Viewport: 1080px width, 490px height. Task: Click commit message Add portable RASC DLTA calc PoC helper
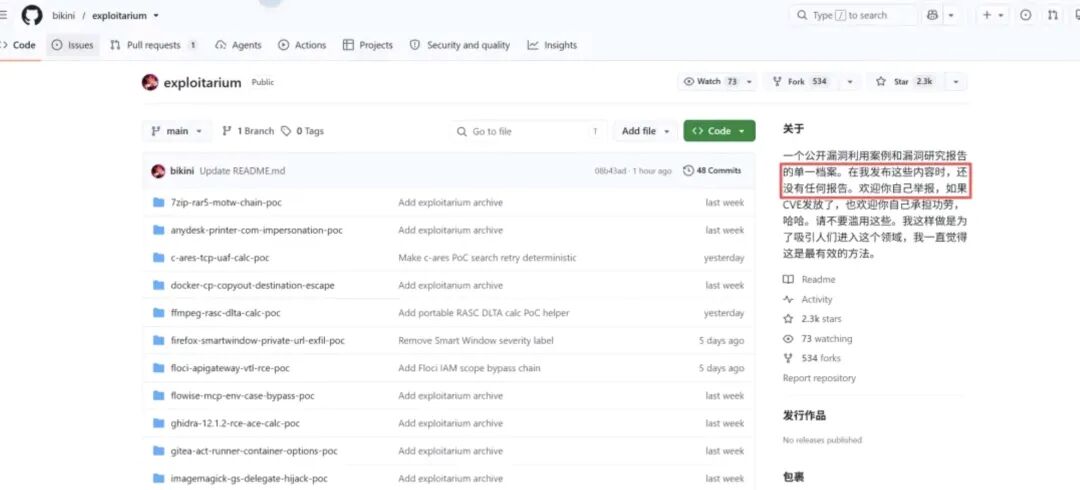(x=484, y=313)
